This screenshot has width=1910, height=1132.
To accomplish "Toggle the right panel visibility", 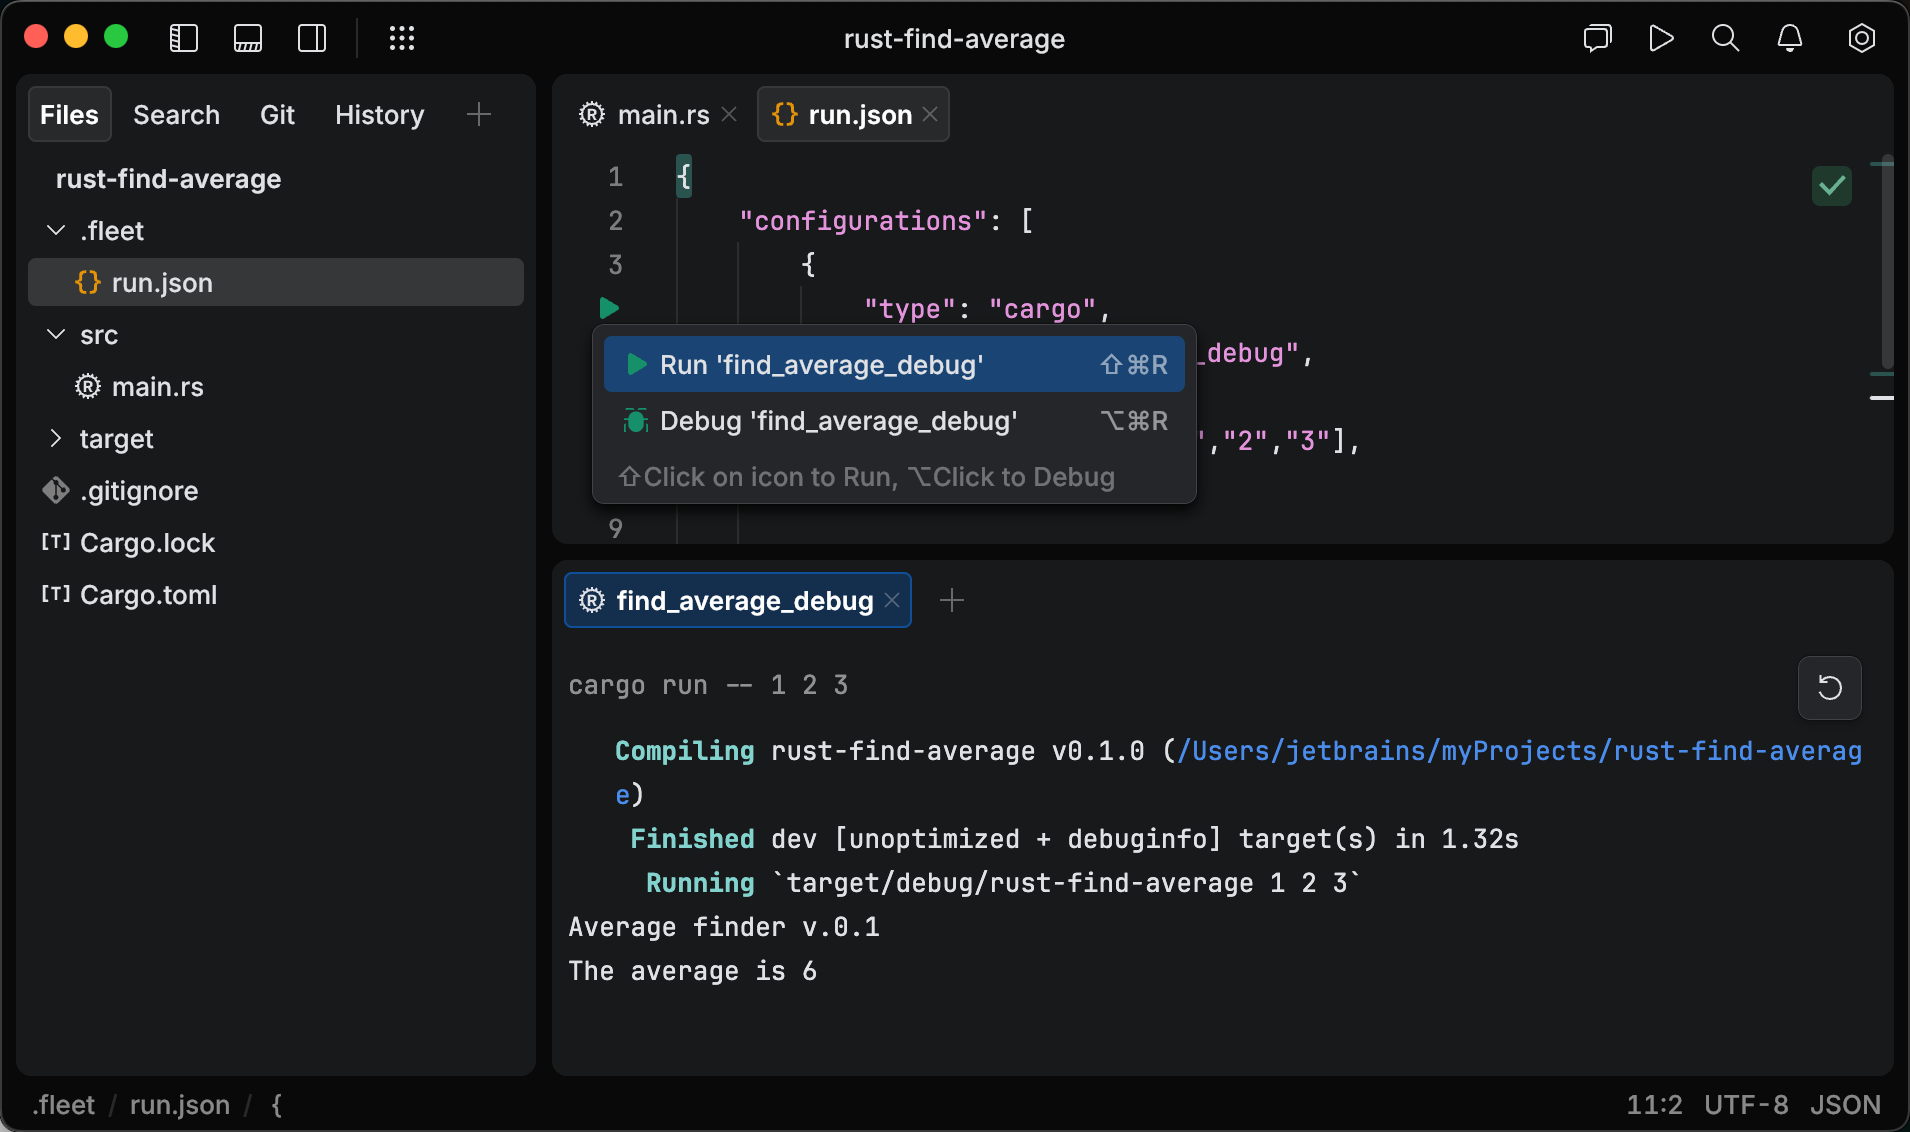I will (312, 38).
